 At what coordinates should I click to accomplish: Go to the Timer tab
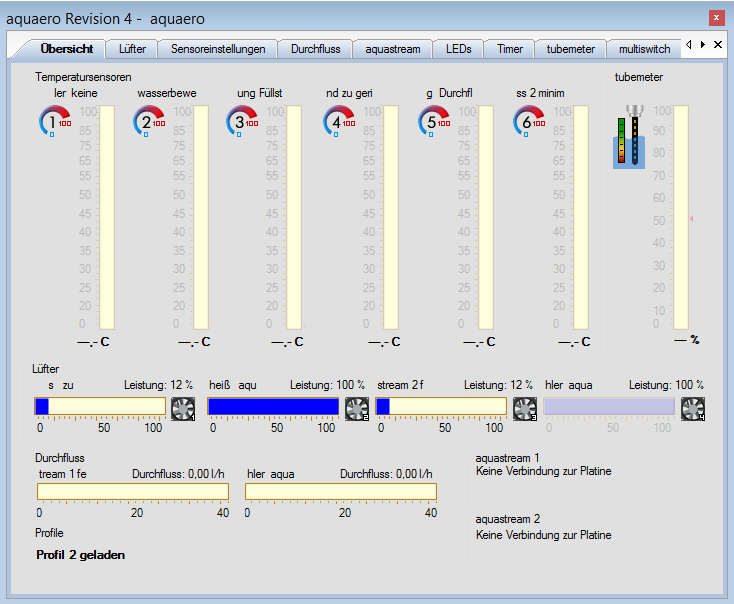[x=510, y=48]
